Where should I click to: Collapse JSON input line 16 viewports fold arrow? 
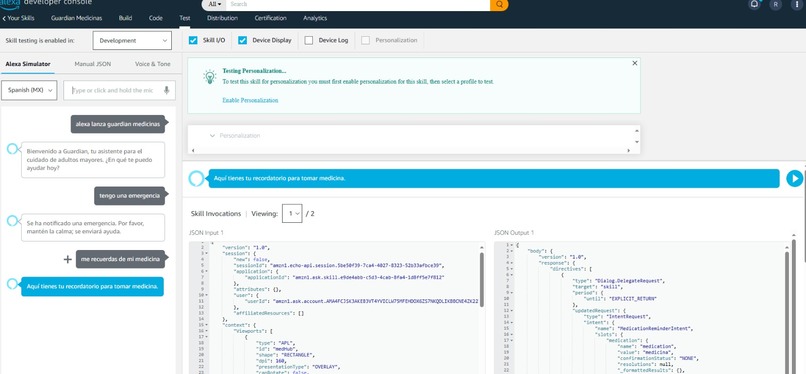[207, 332]
